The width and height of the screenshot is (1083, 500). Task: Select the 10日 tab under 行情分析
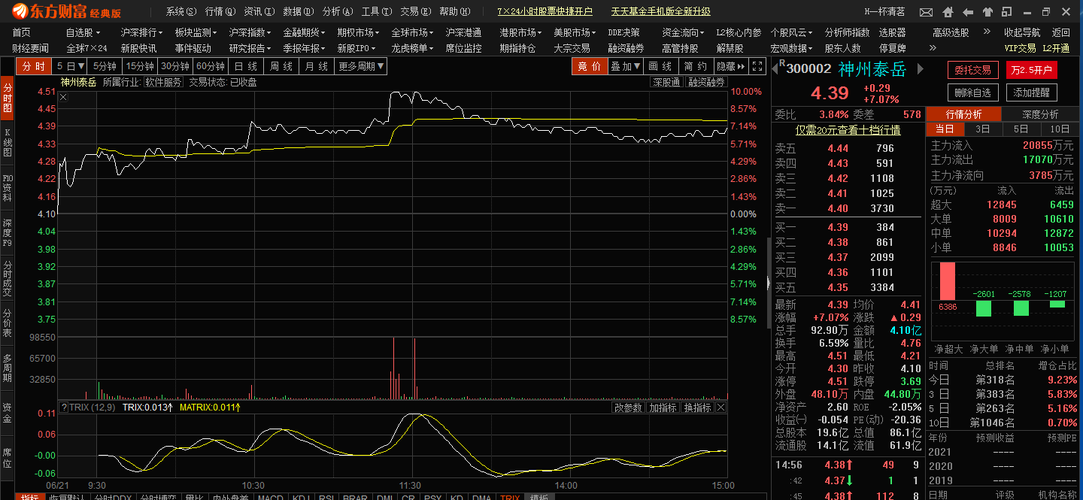tap(1060, 129)
